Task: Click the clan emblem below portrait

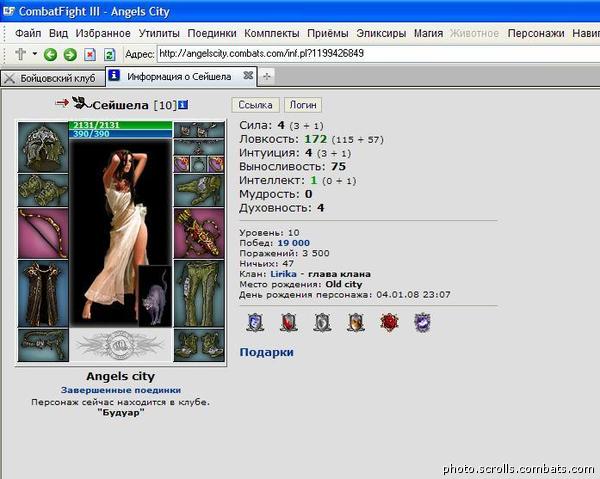Action: pos(121,345)
